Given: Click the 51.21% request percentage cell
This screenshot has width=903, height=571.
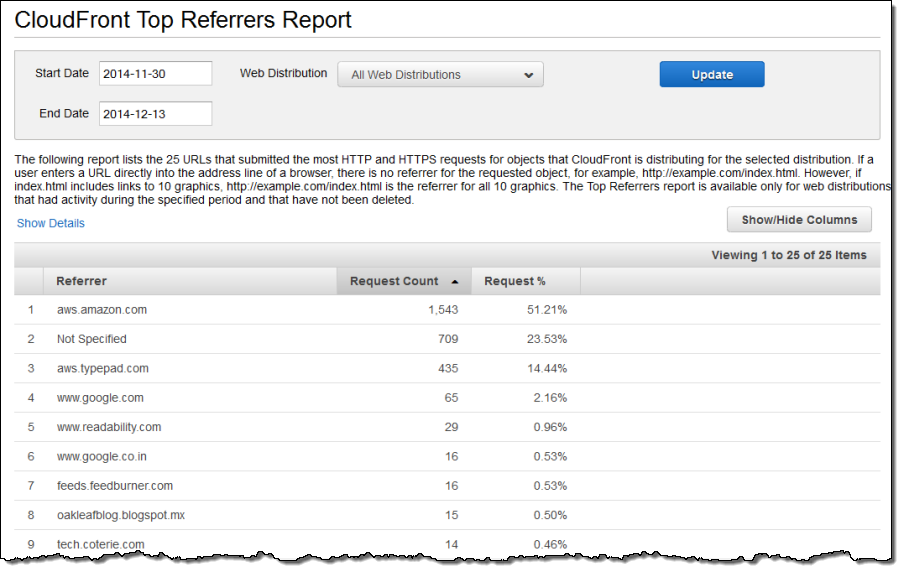Looking at the screenshot, I should coord(547,311).
